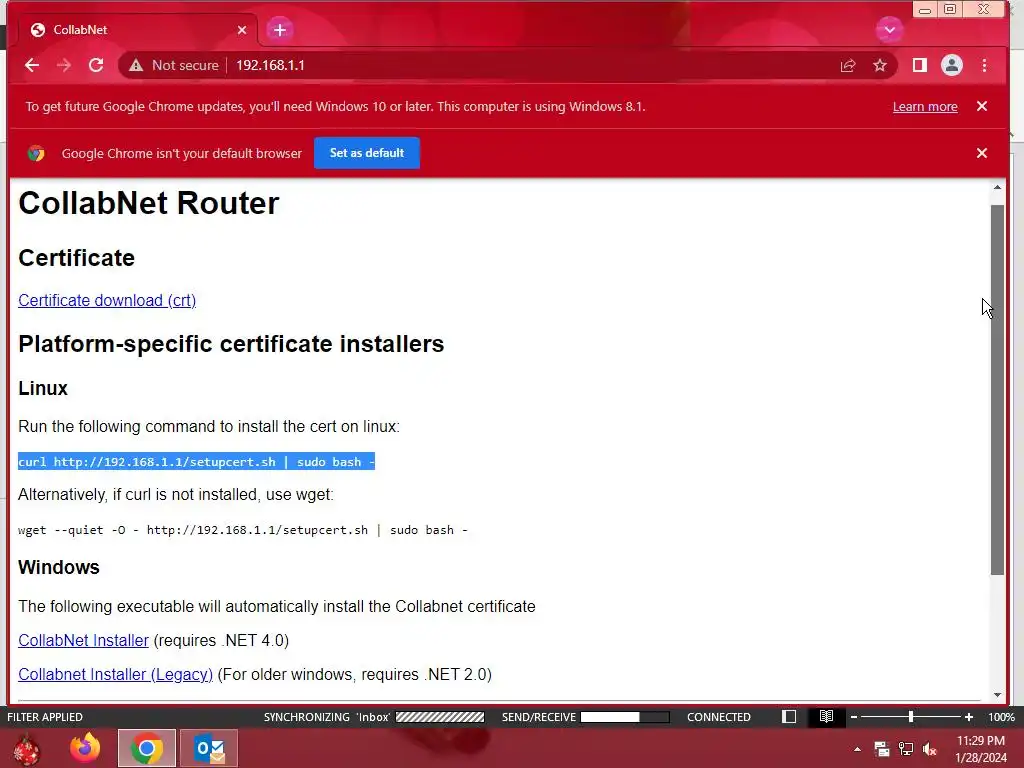Click the scroll down arrow
The width and height of the screenshot is (1024, 768).
pos(997,696)
